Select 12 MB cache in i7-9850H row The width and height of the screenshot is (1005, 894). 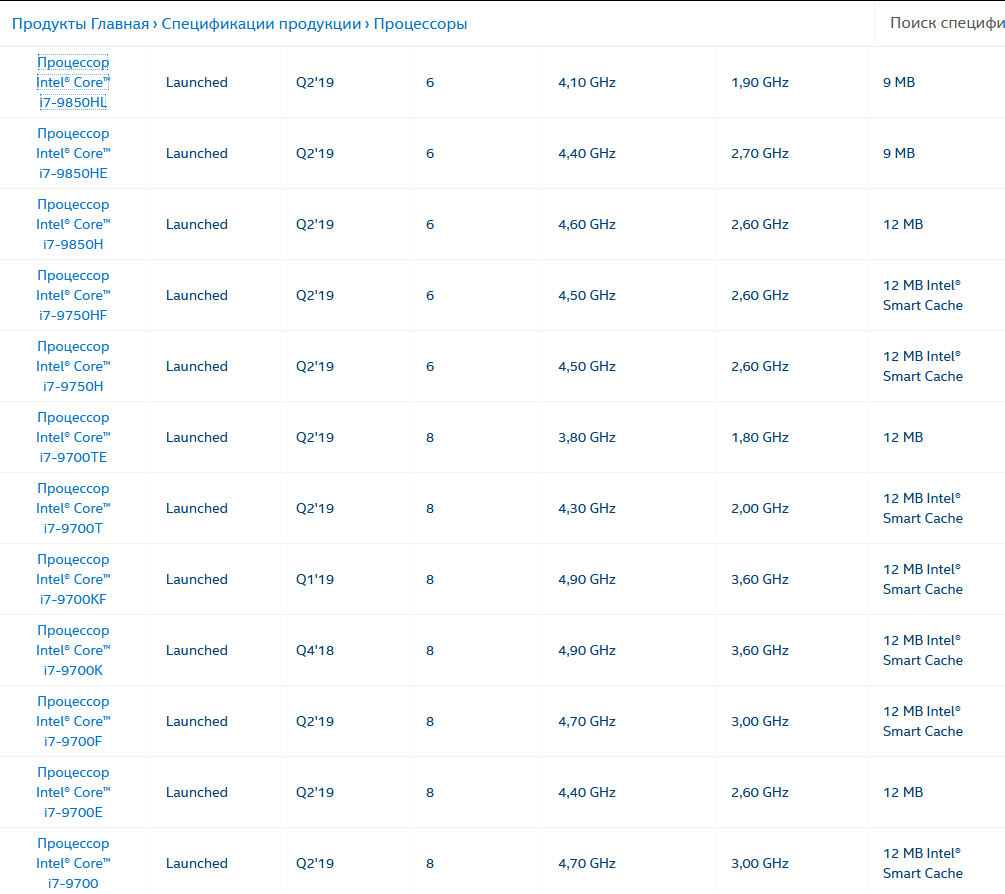[x=903, y=224]
